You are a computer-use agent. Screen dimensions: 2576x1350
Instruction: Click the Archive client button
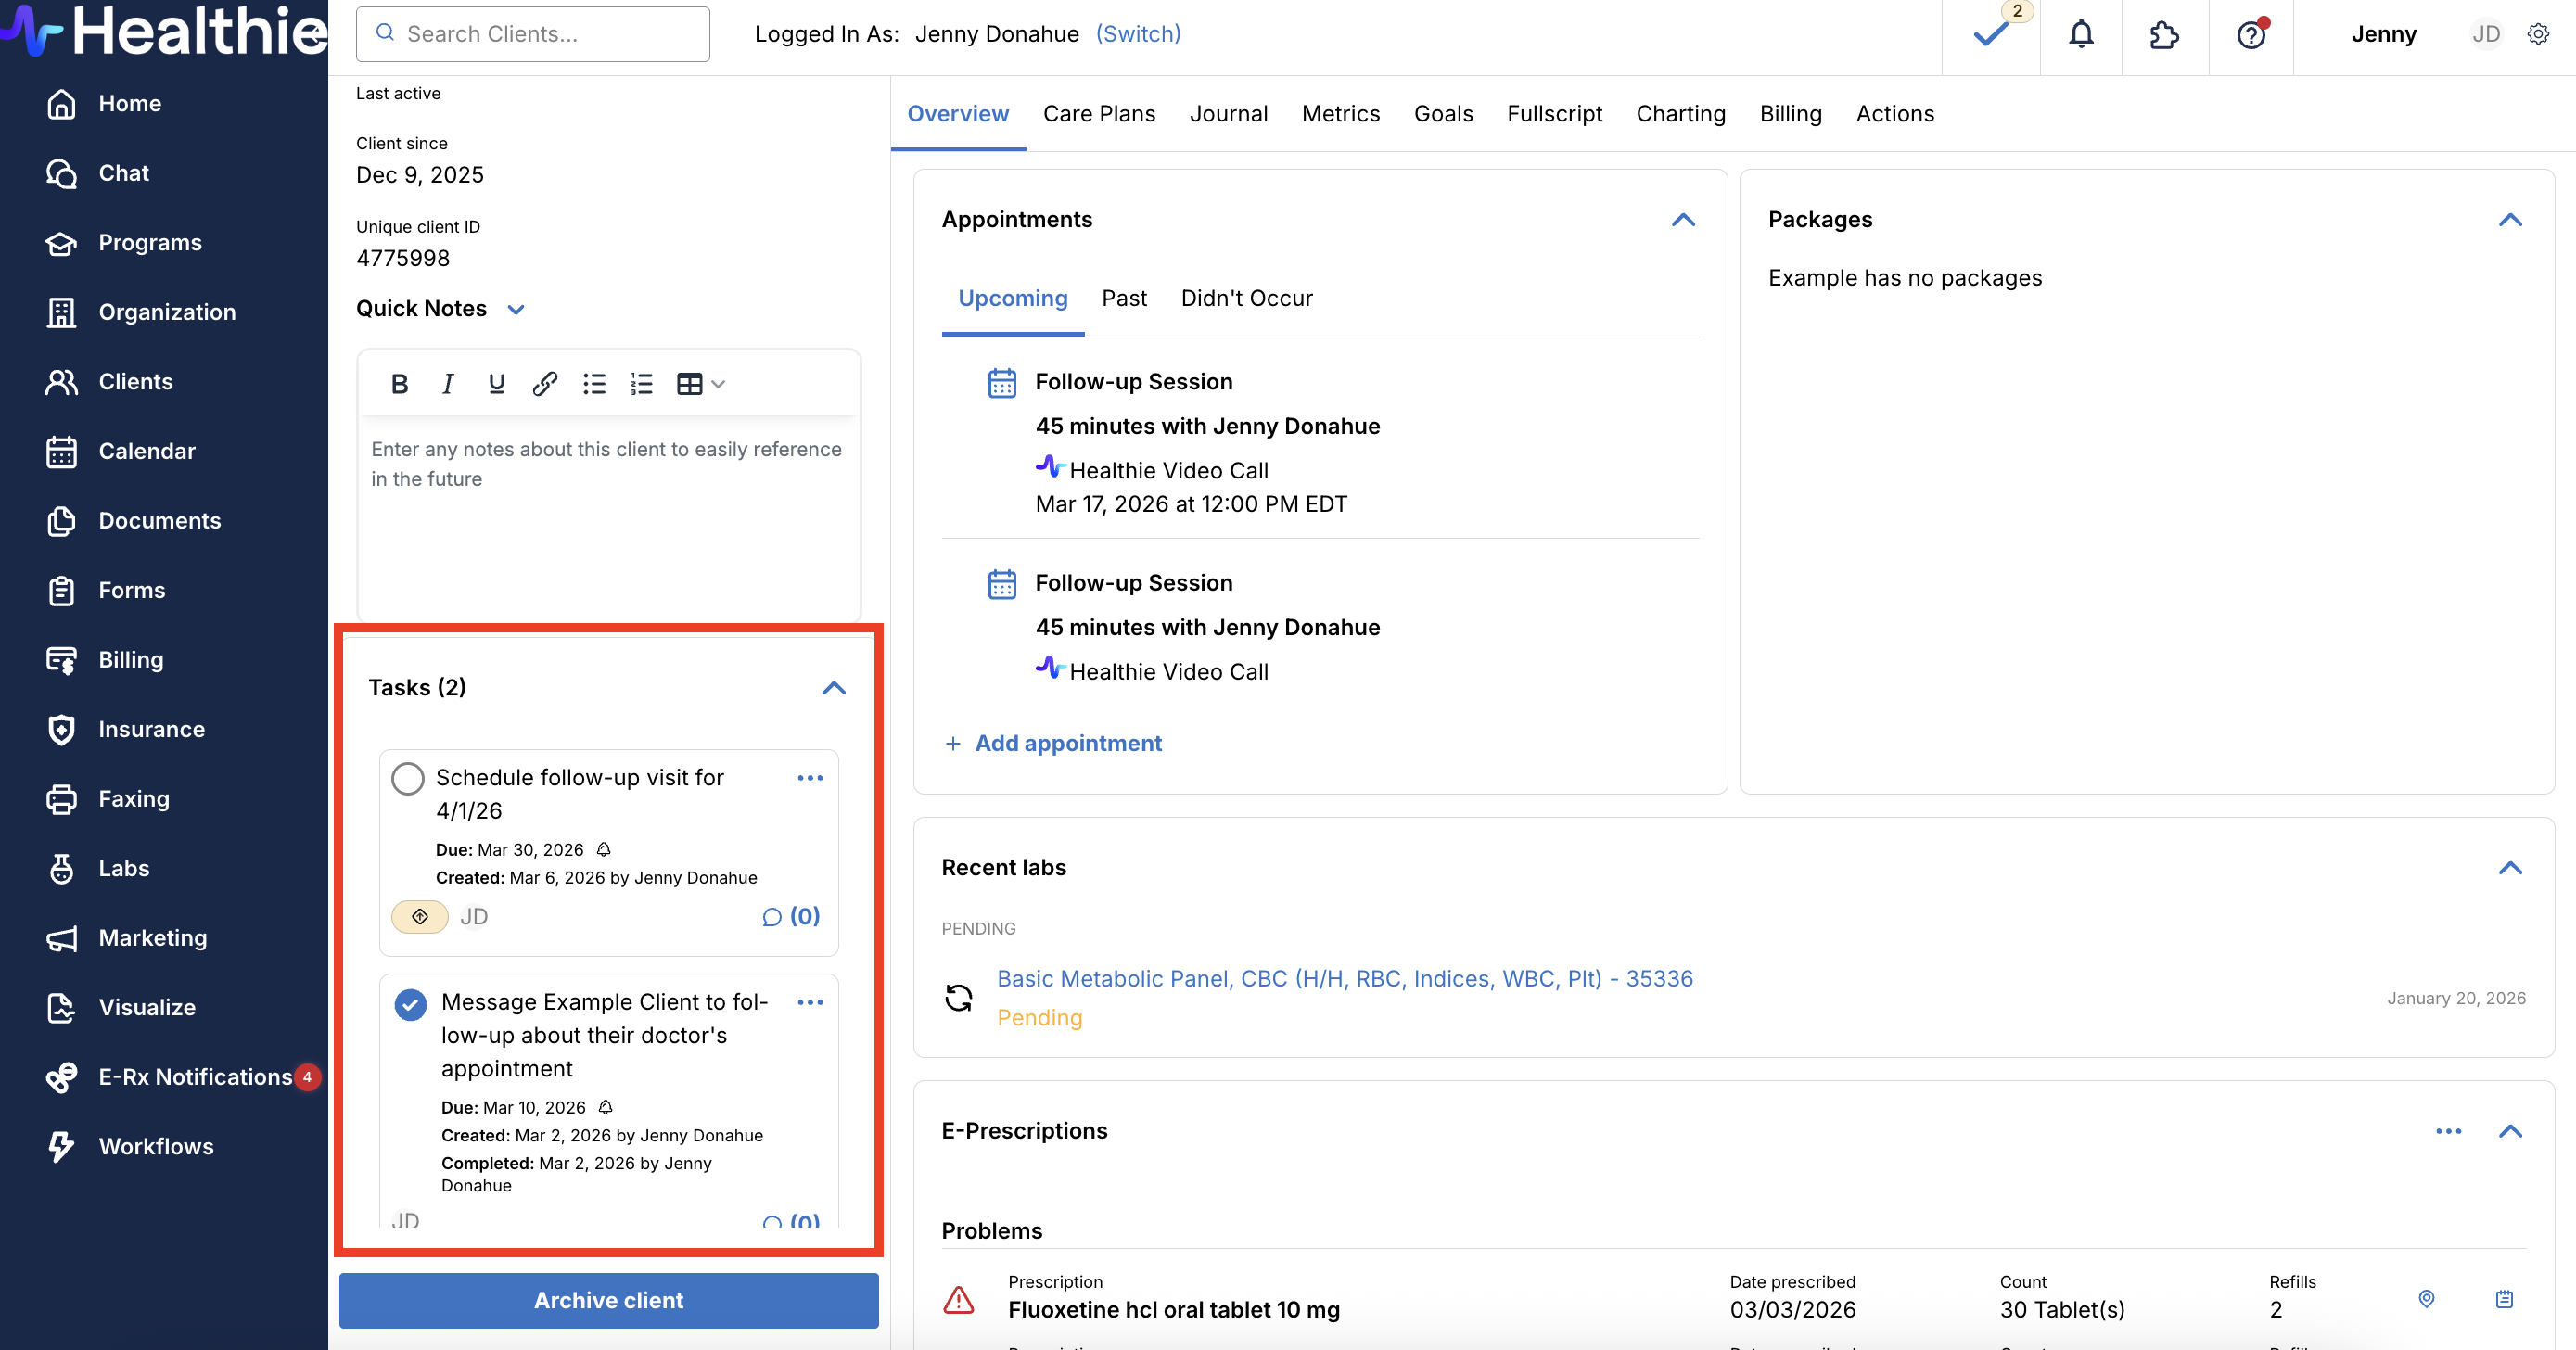pyautogui.click(x=608, y=1300)
